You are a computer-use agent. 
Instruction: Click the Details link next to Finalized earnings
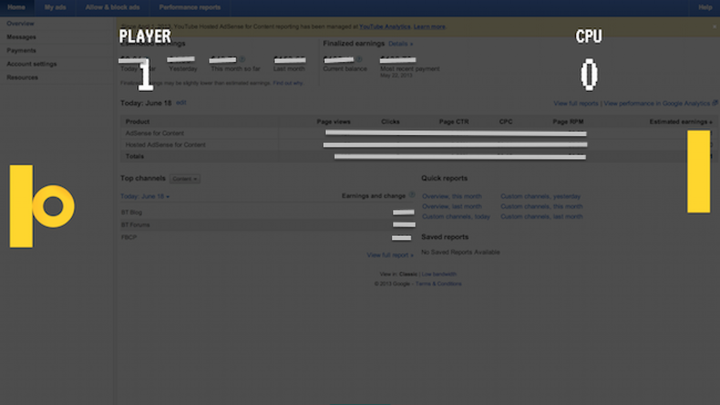400,44
